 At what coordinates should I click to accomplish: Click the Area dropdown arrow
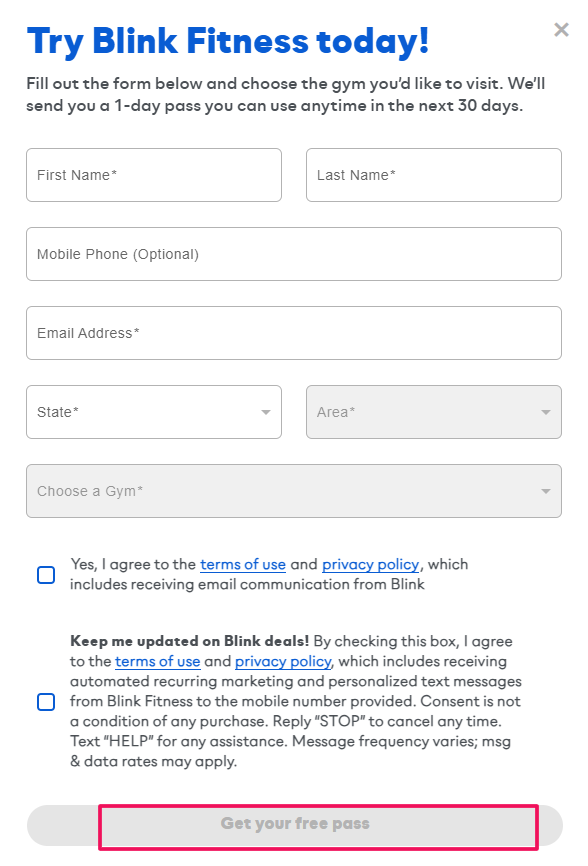coord(545,412)
